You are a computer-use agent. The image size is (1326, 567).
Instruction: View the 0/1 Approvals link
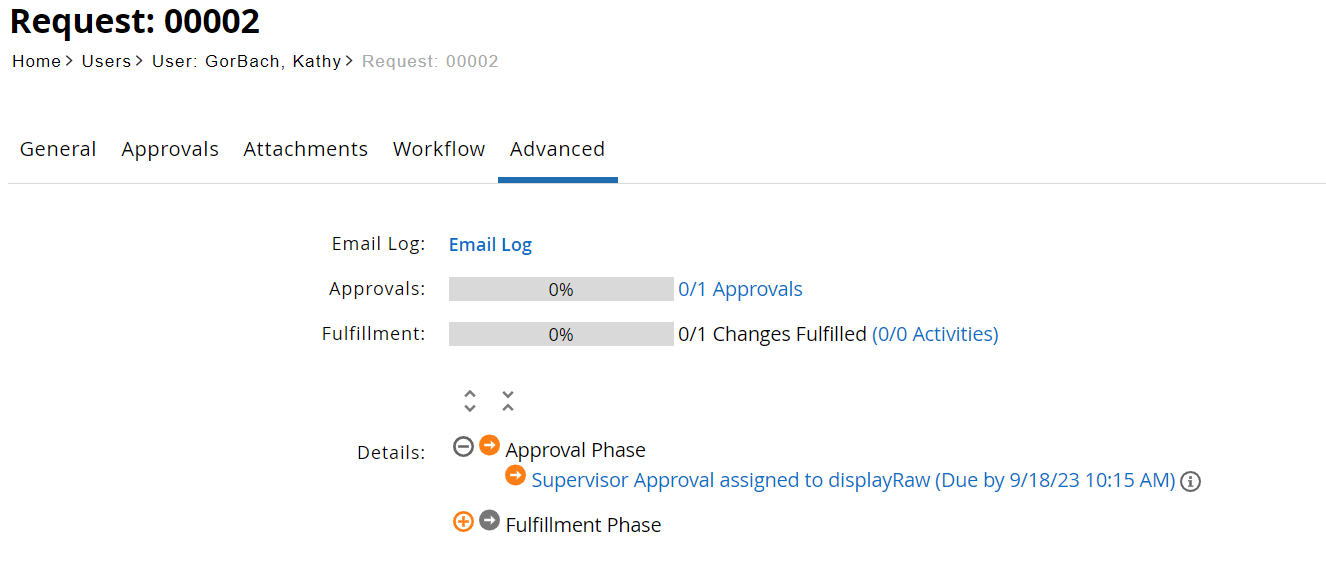(740, 289)
